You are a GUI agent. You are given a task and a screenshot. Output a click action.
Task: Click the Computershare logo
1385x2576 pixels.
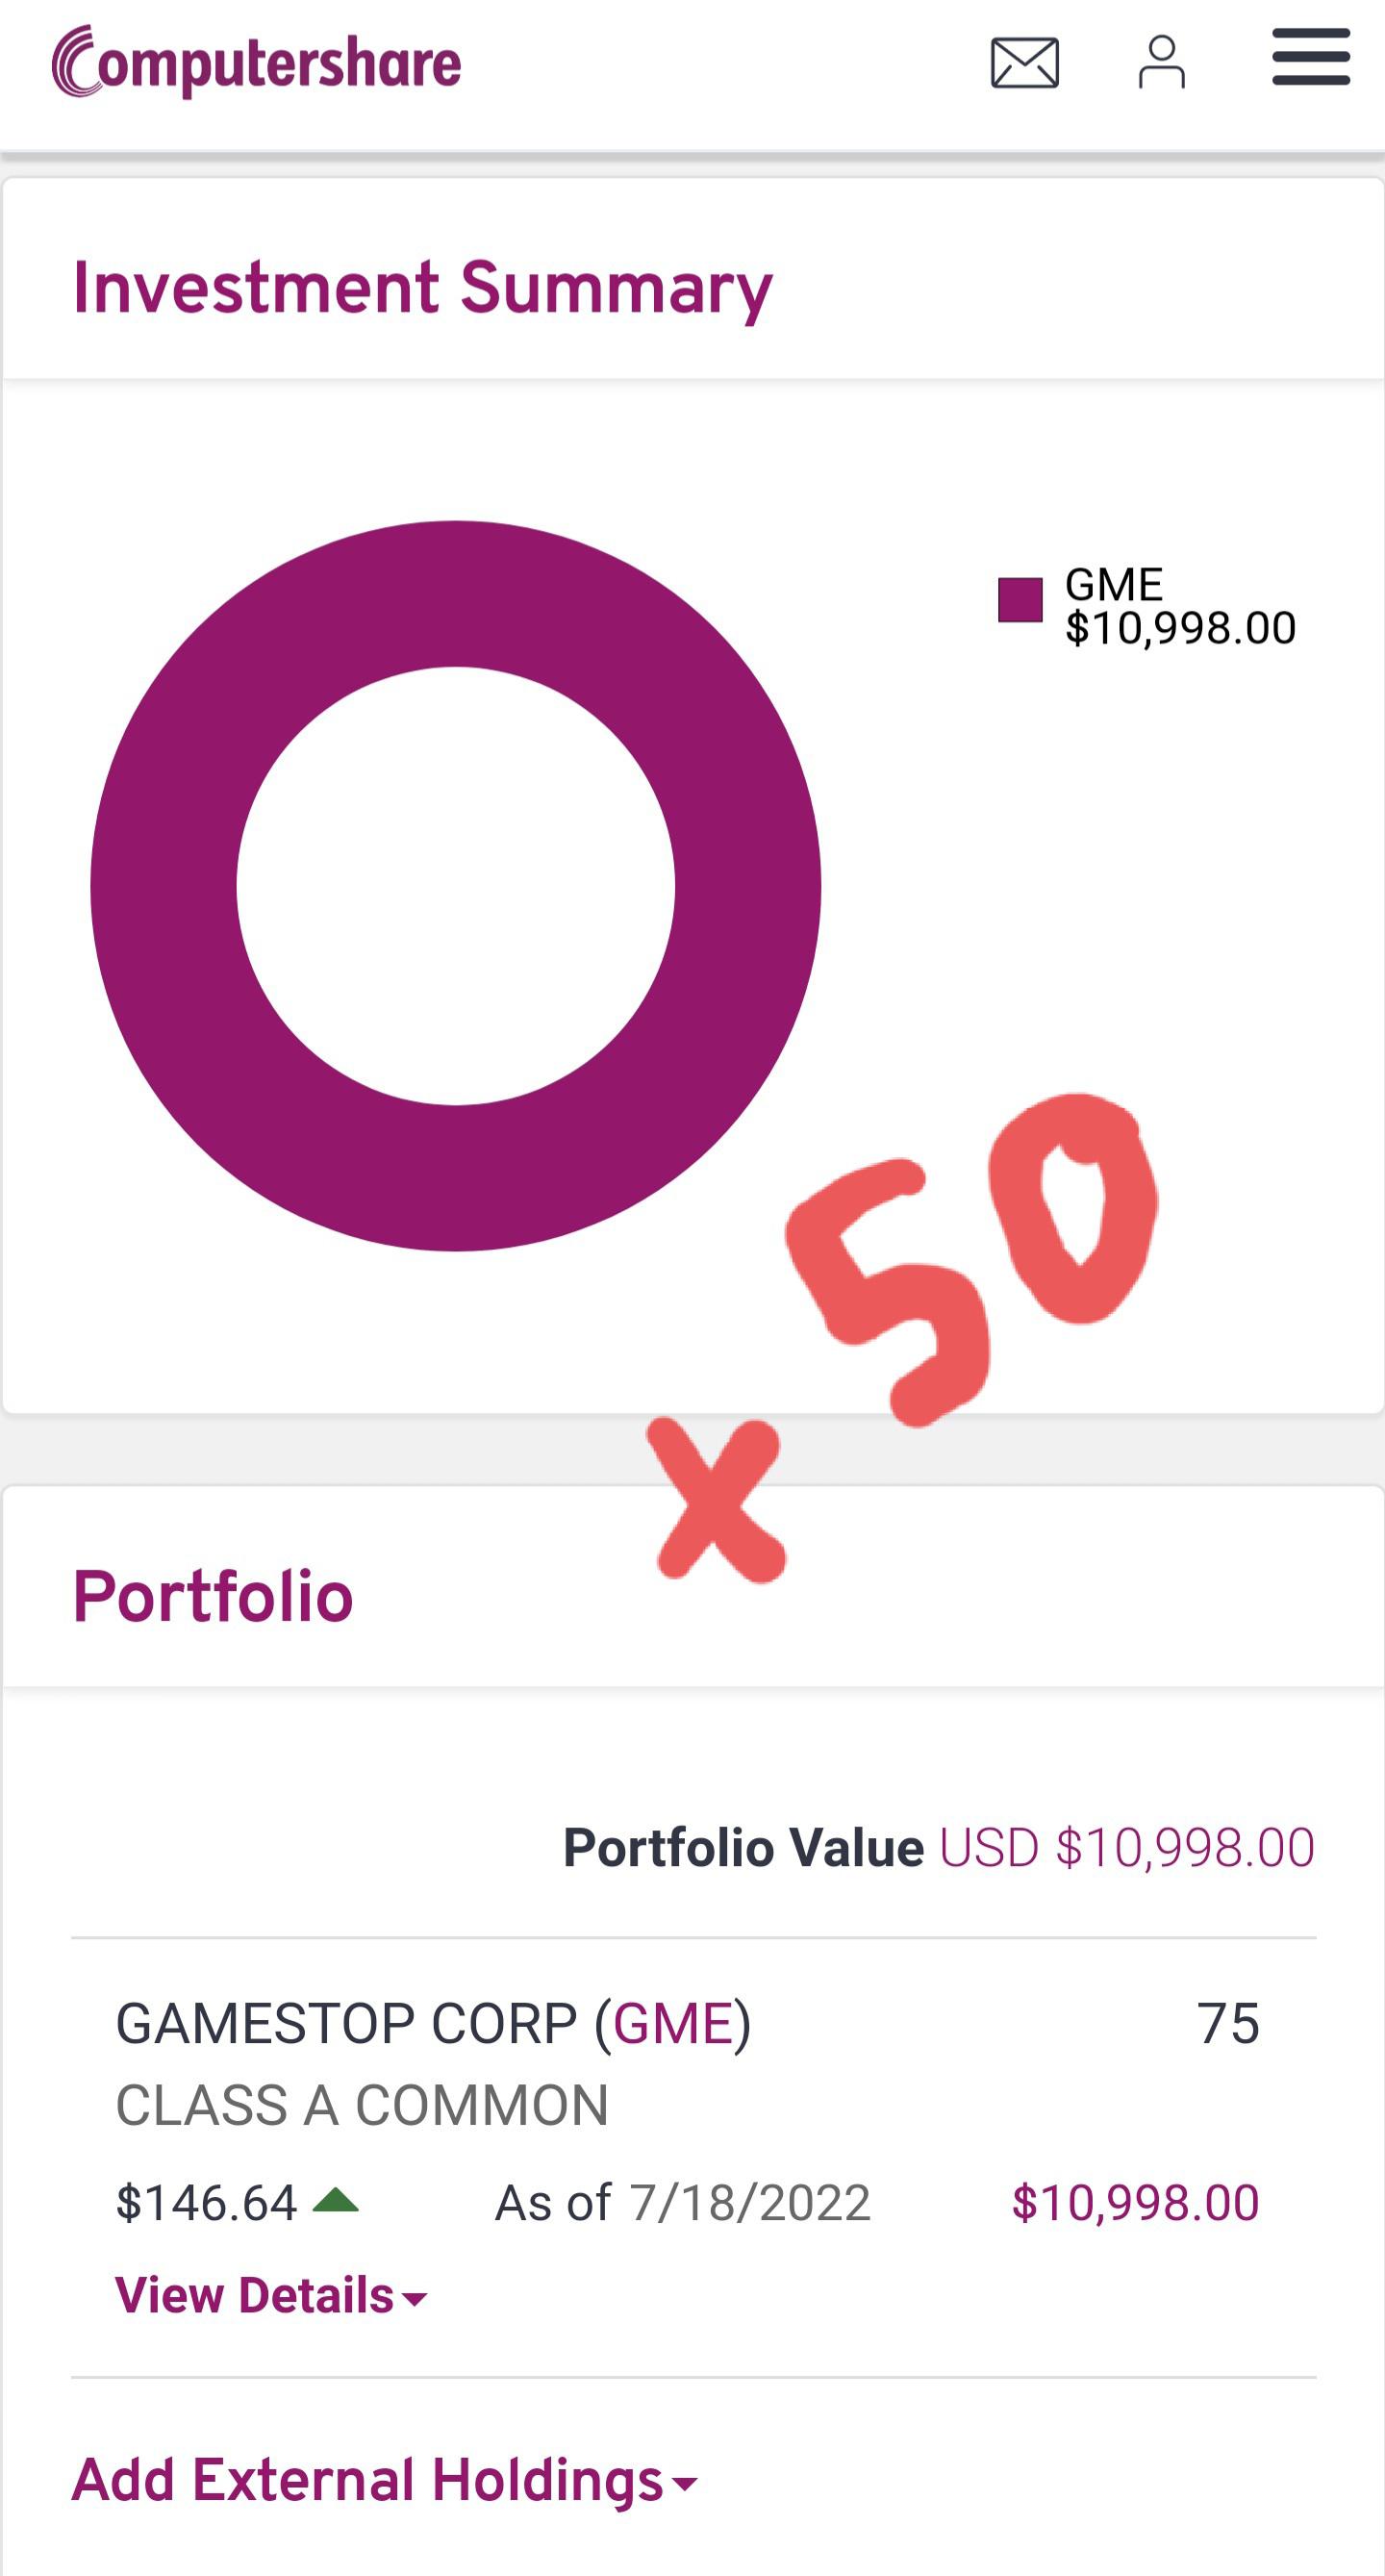257,62
